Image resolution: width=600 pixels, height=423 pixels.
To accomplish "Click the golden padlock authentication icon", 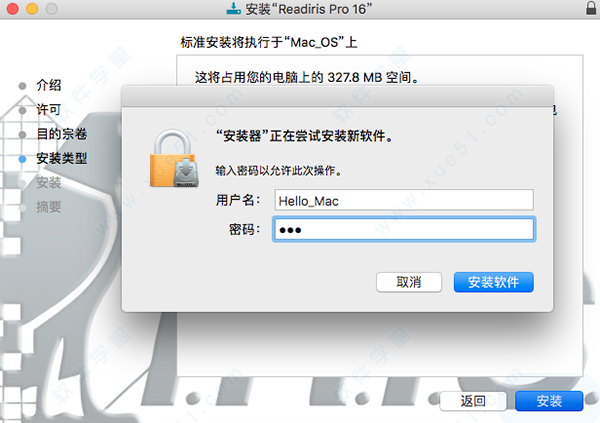I will click(x=174, y=158).
